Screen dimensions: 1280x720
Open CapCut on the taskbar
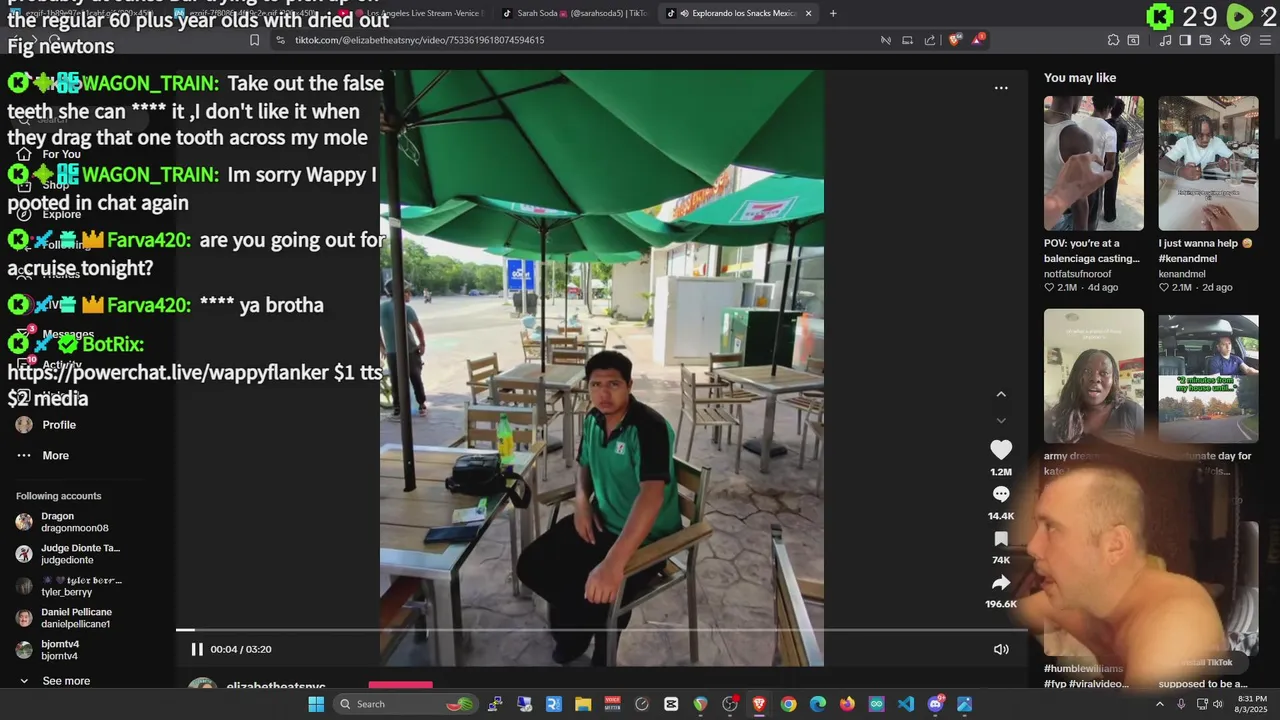point(671,704)
